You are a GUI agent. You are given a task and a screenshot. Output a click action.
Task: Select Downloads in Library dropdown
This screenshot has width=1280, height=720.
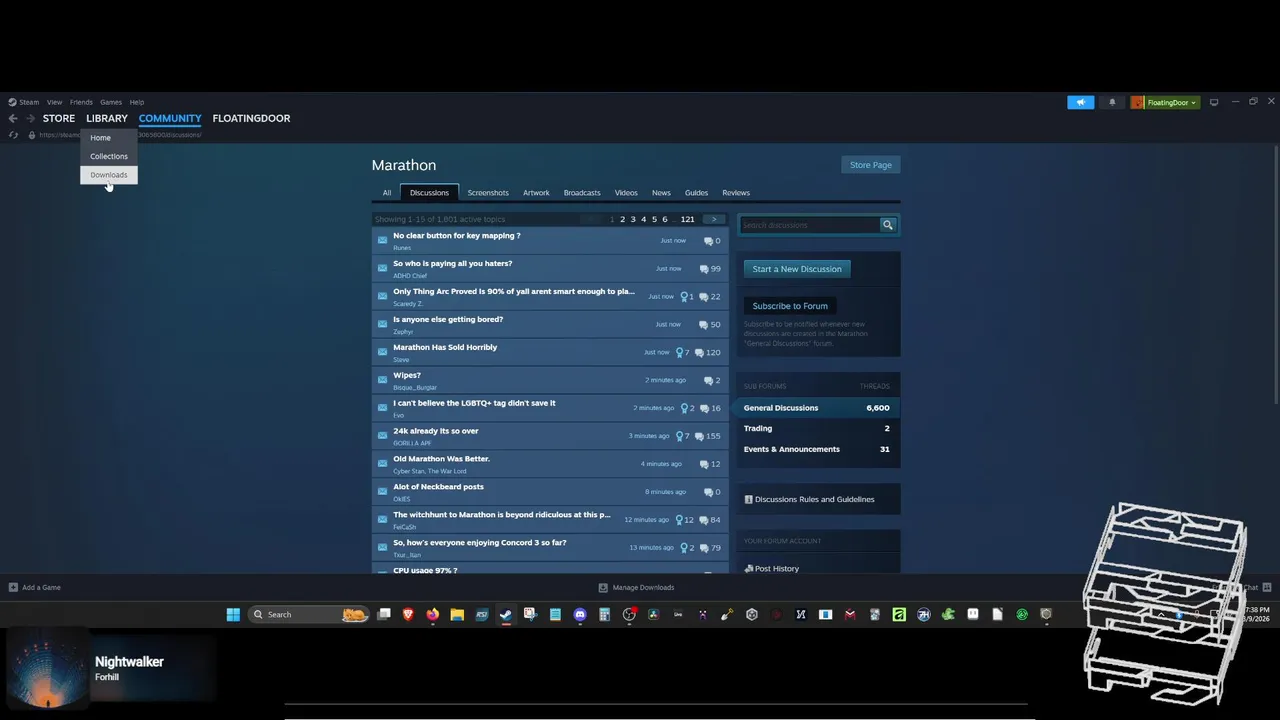(x=109, y=175)
